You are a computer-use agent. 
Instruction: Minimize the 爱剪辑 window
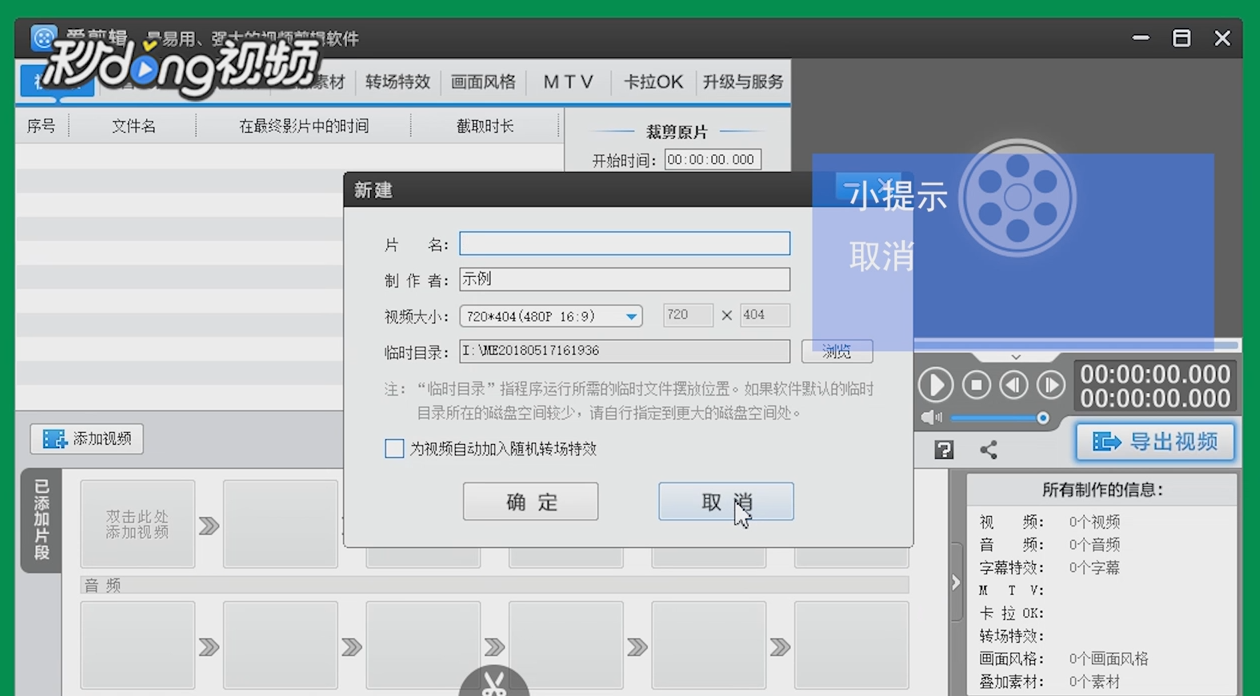coord(1141,39)
